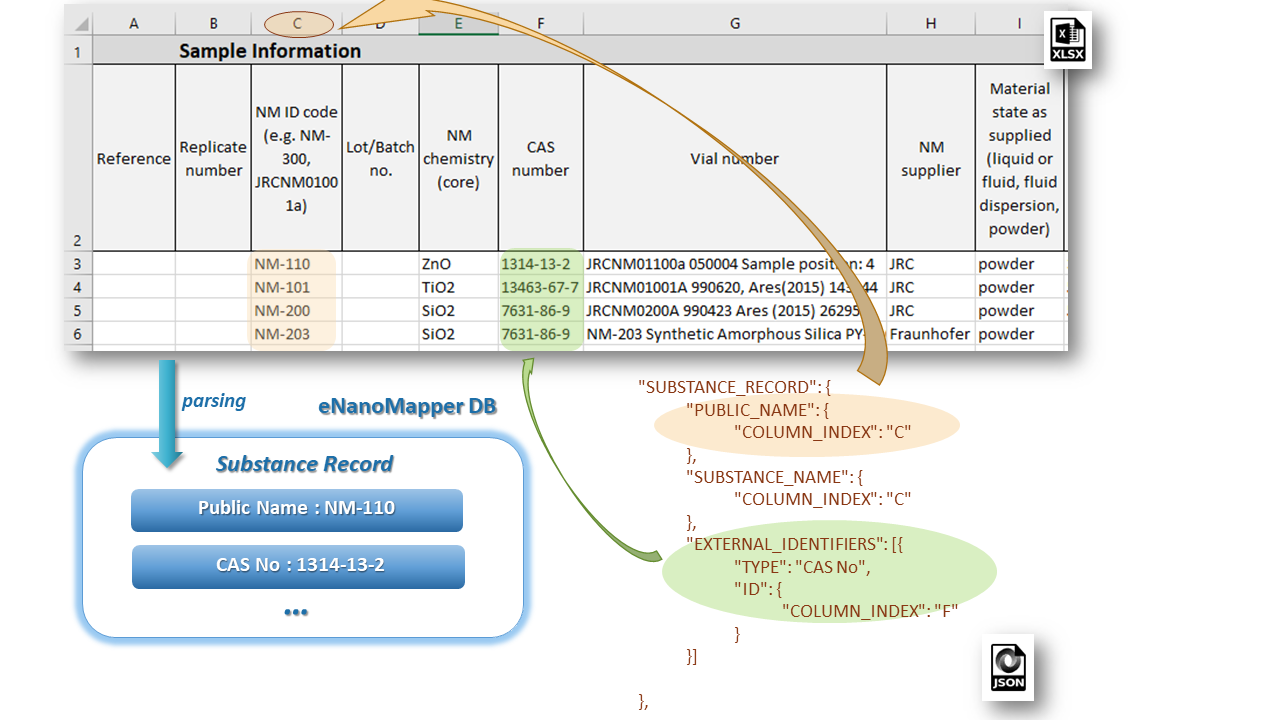Click the Substance Record heading
The image size is (1280, 720).
pyautogui.click(x=304, y=464)
